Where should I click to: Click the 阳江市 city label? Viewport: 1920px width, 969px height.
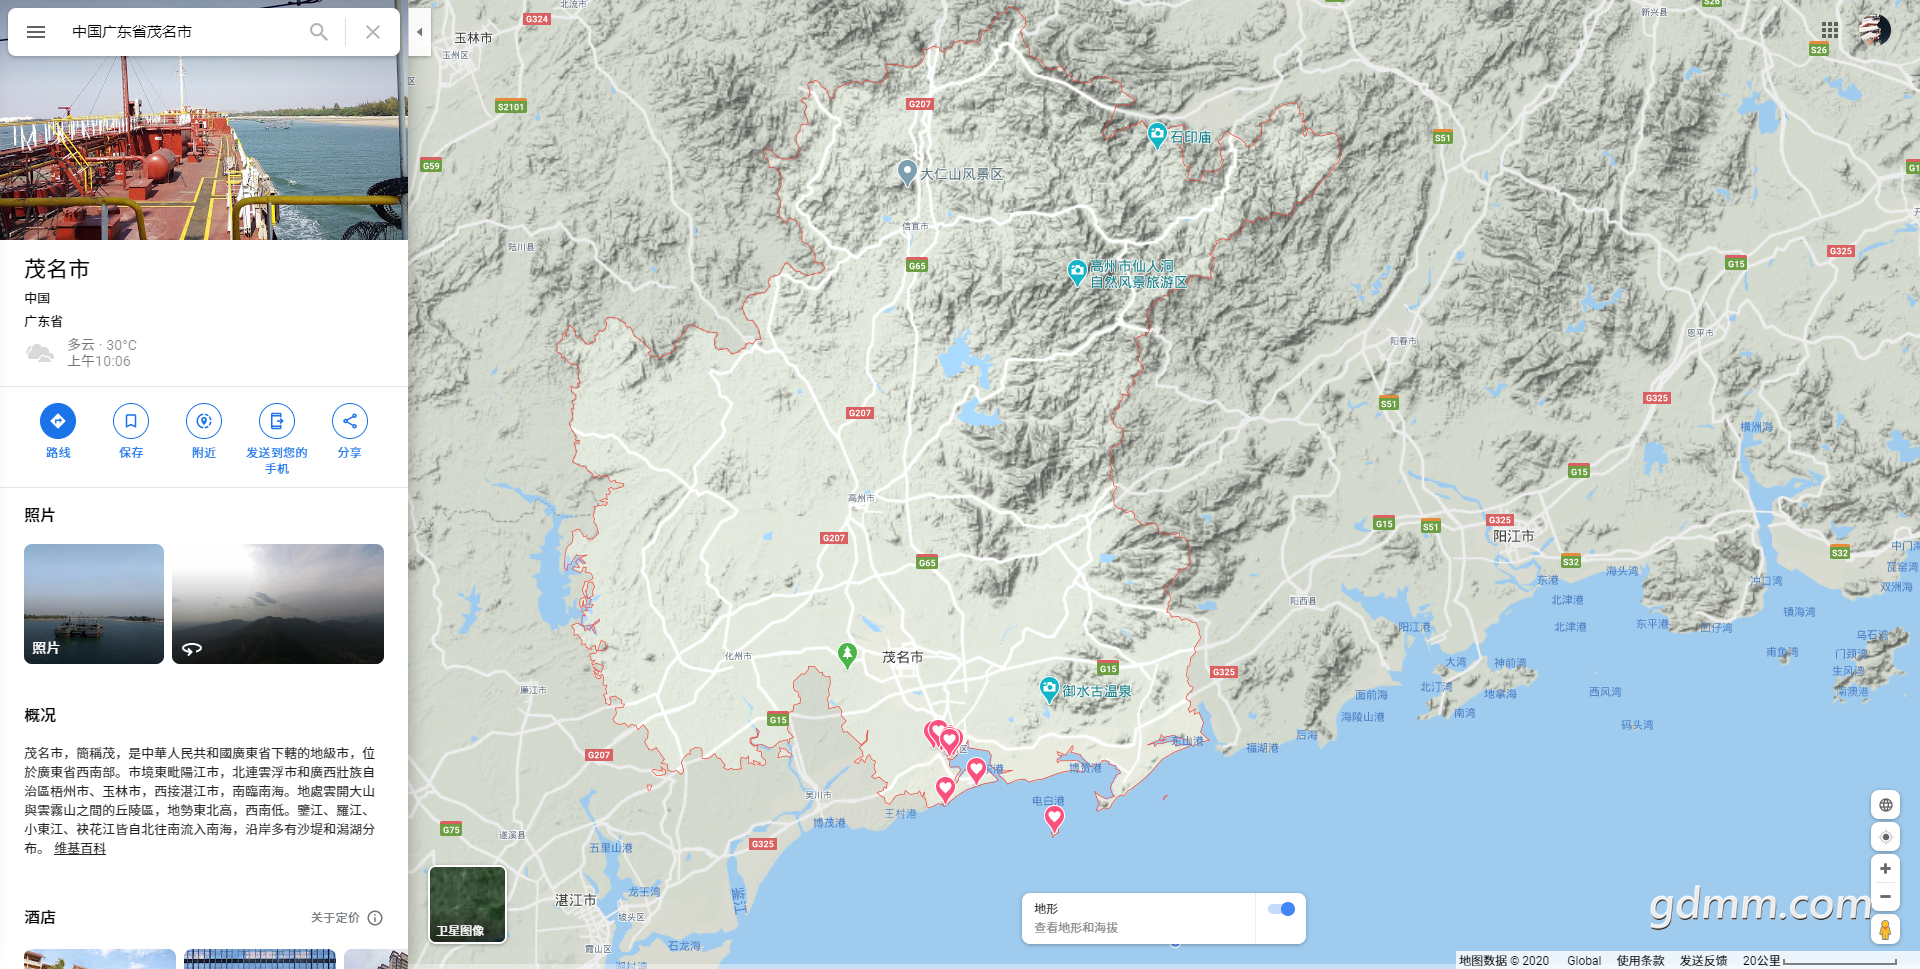(x=1513, y=537)
